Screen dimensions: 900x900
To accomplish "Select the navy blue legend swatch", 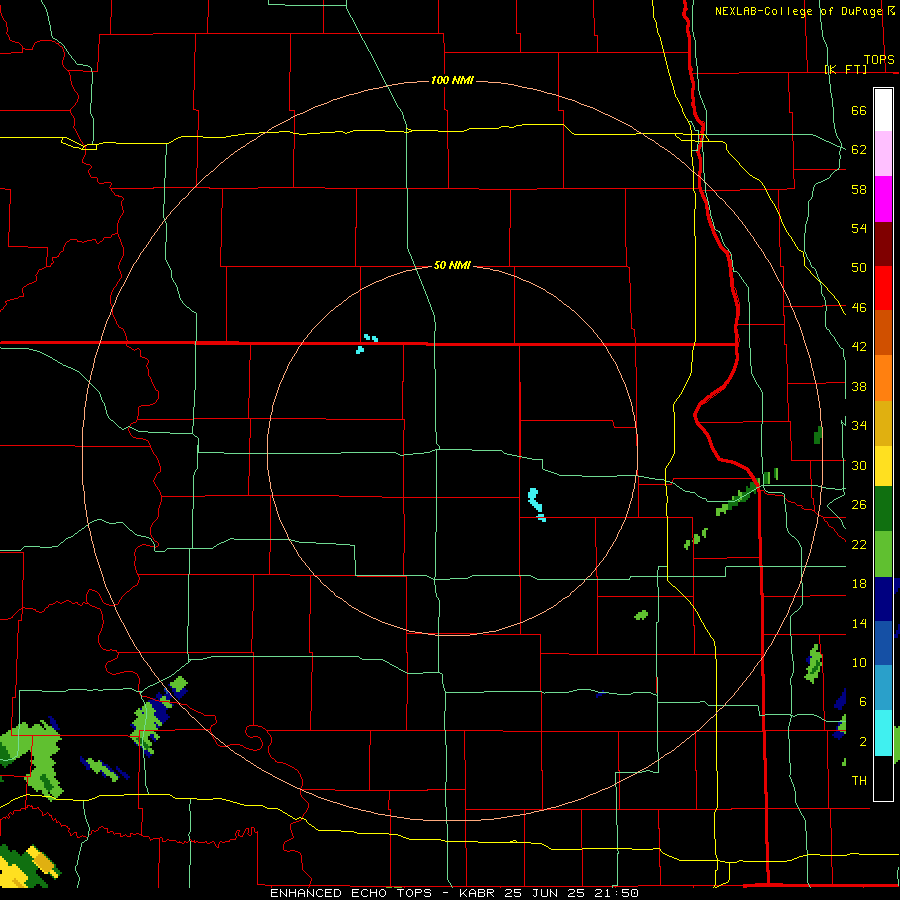I will 883,599.
